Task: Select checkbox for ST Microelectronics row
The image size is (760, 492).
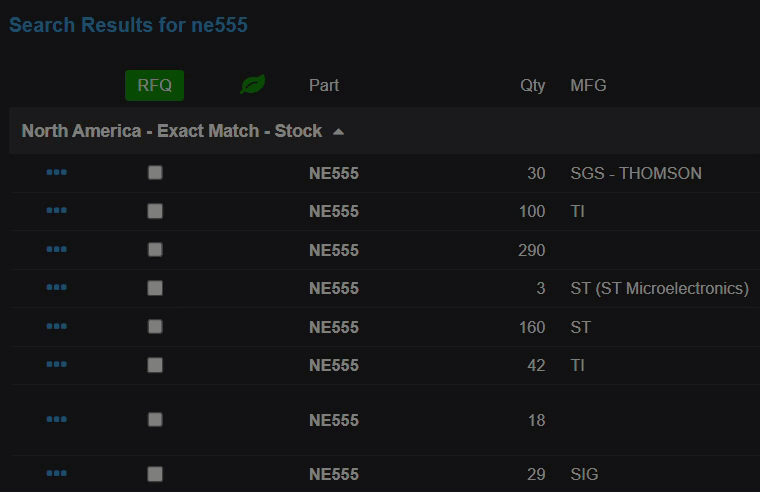Action: point(155,288)
